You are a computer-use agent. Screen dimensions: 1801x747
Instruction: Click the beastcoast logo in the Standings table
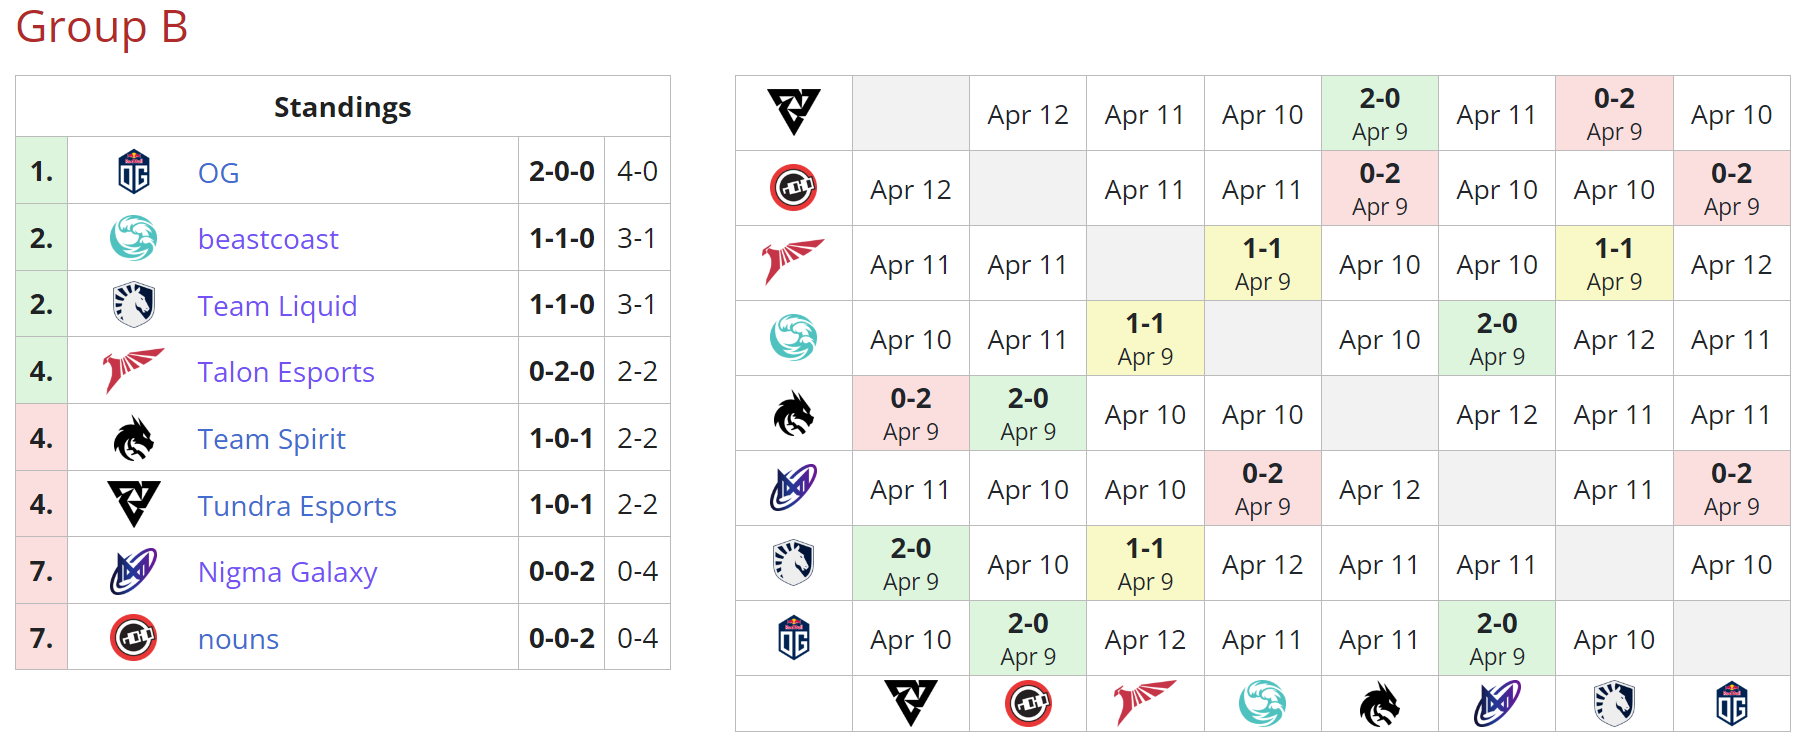tap(134, 239)
